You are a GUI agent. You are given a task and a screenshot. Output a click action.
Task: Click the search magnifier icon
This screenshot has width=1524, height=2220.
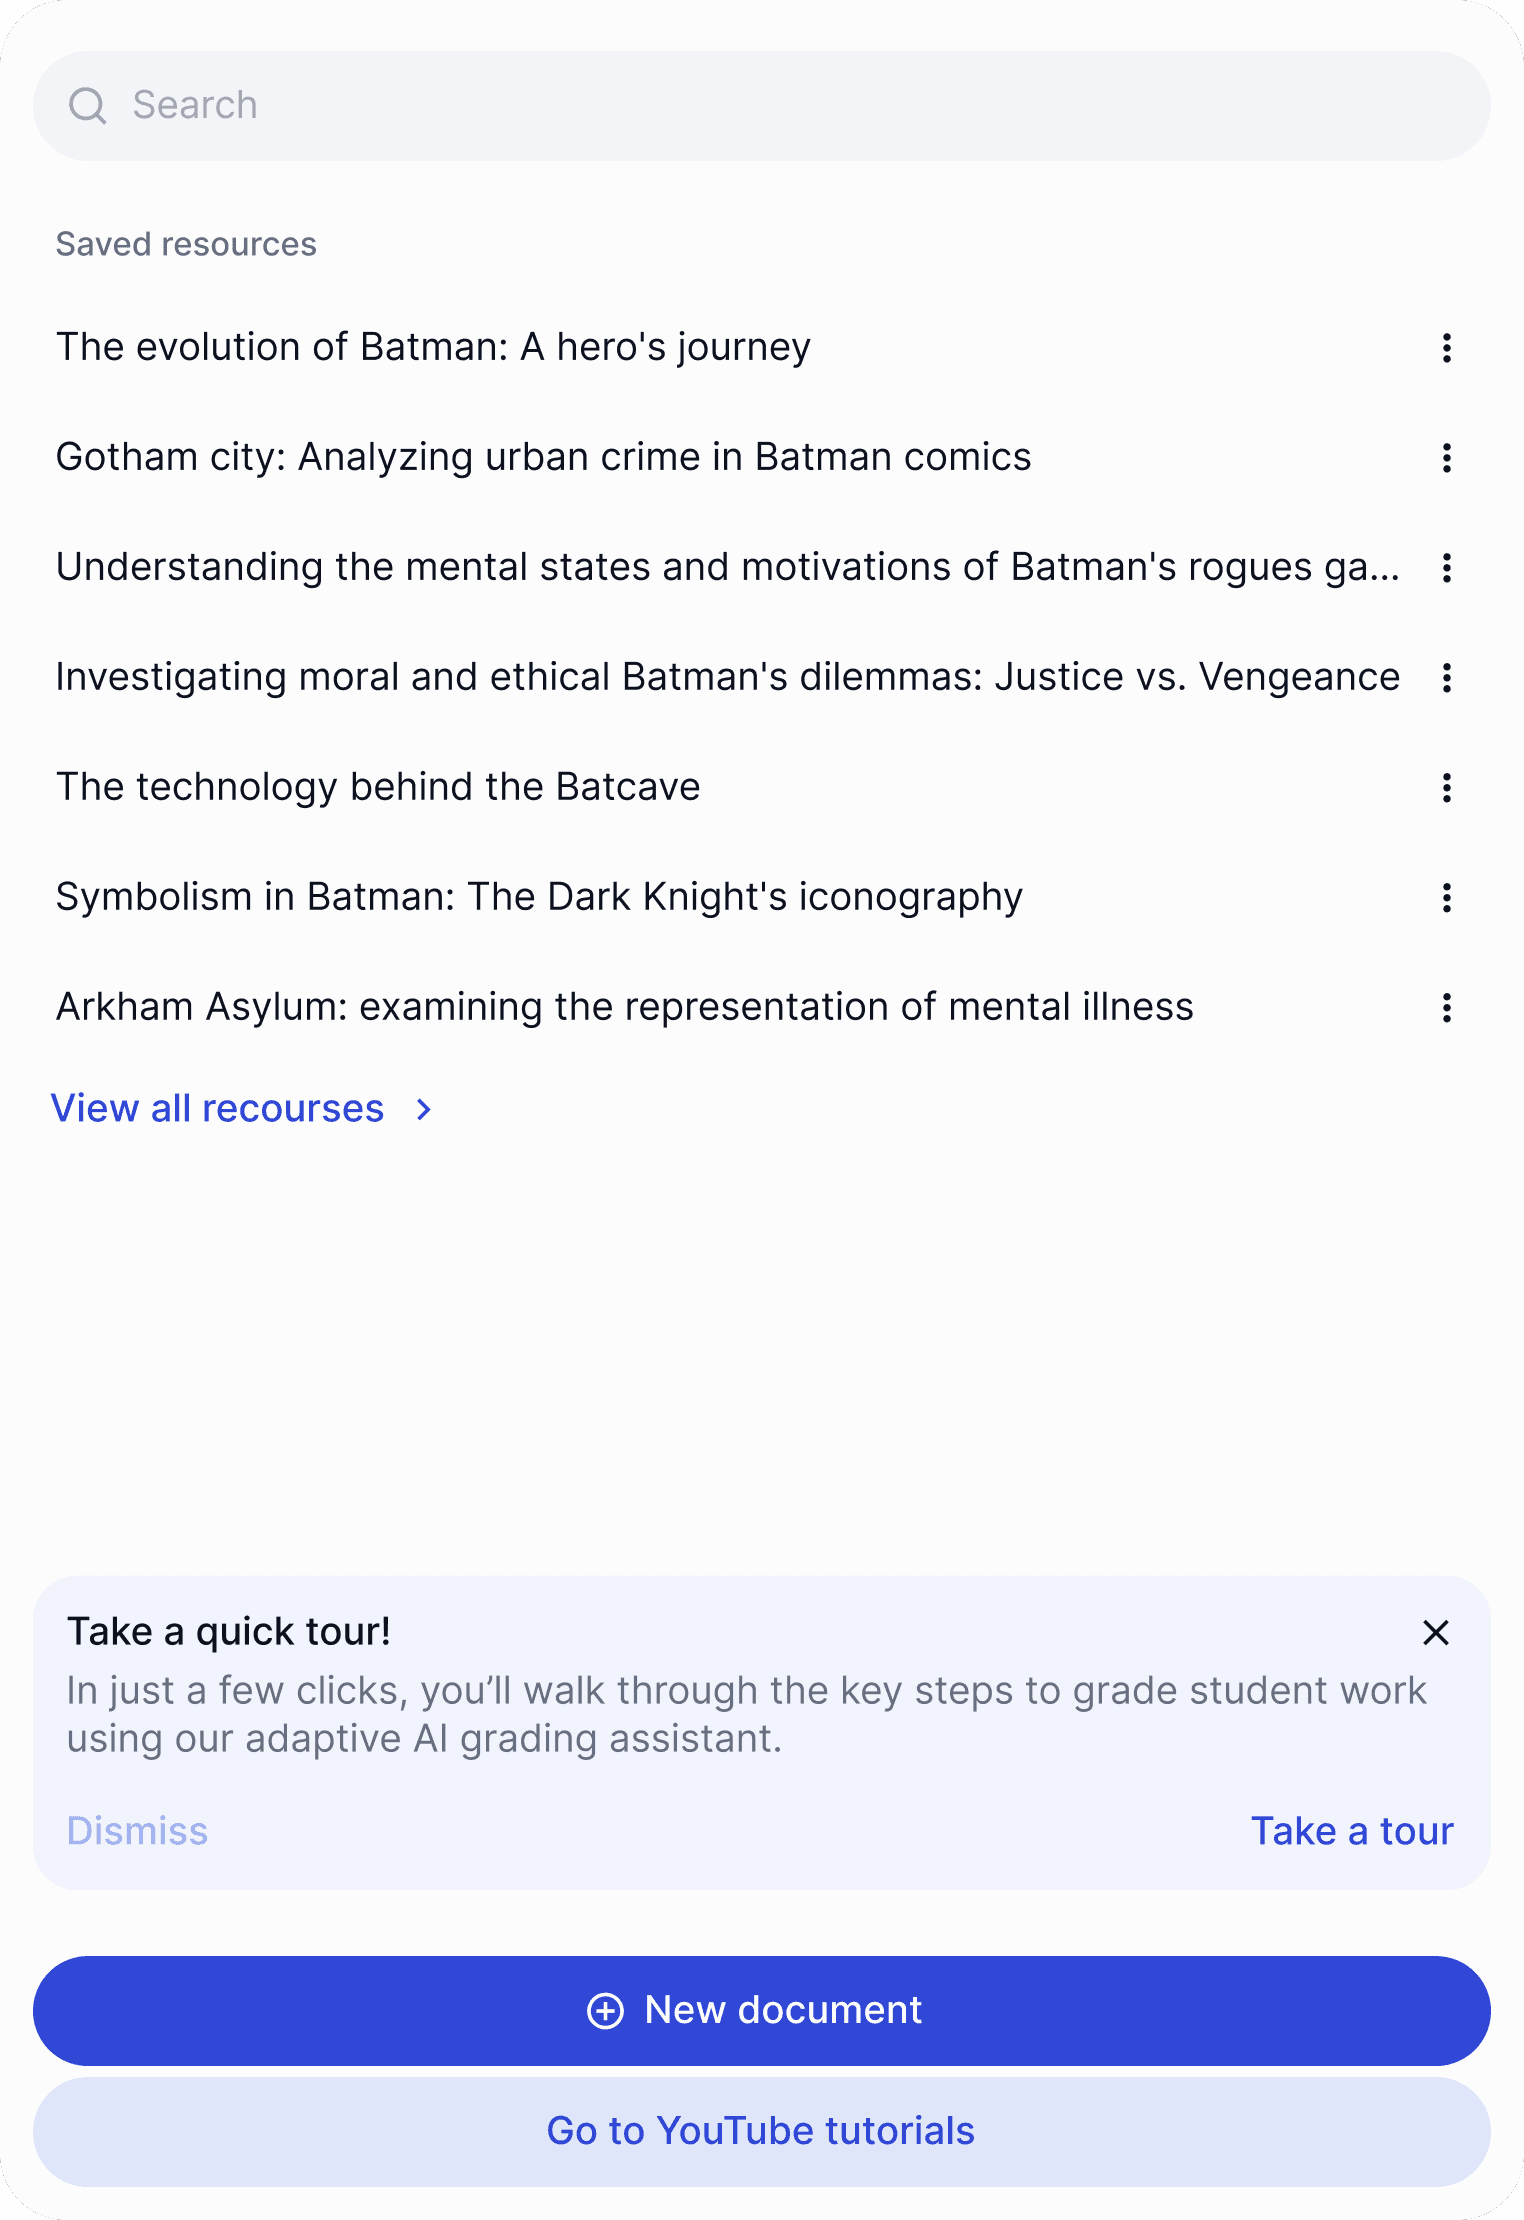[x=87, y=105]
